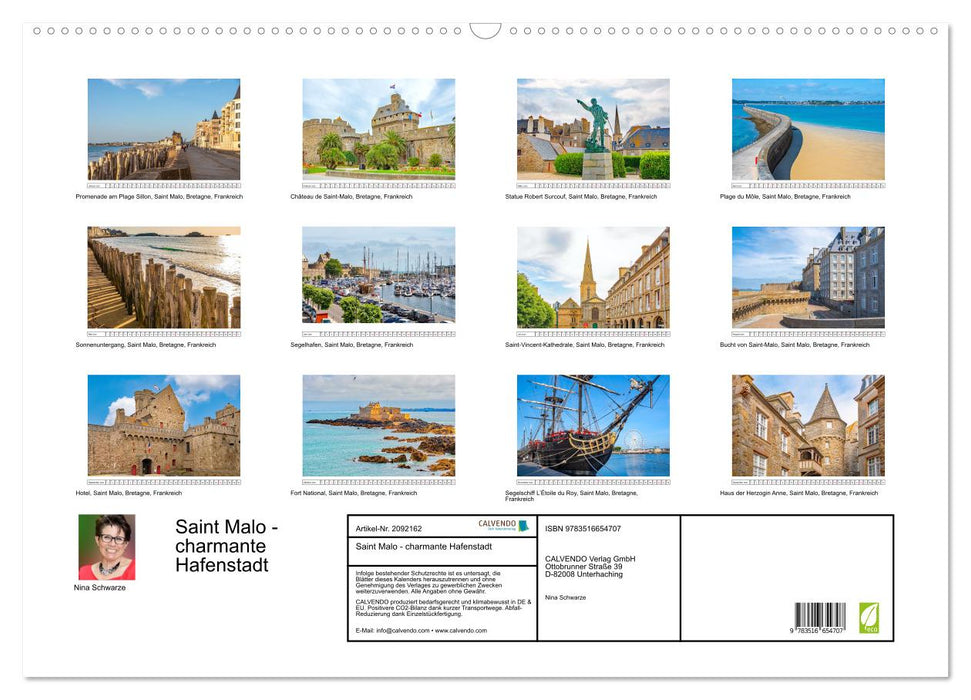Image resolution: width=971 pixels, height=700 pixels.
Task: Click the green eco leaf logo
Action: 869,620
